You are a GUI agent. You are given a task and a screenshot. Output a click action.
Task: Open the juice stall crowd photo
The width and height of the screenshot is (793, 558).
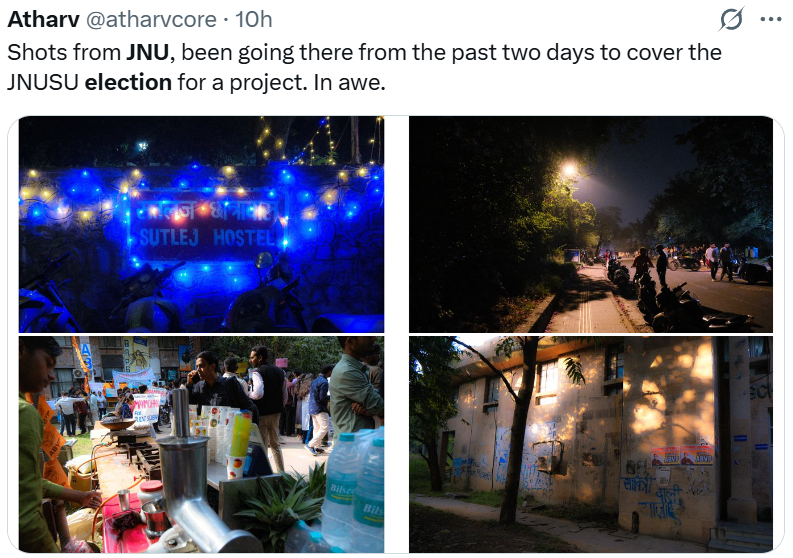[201, 444]
